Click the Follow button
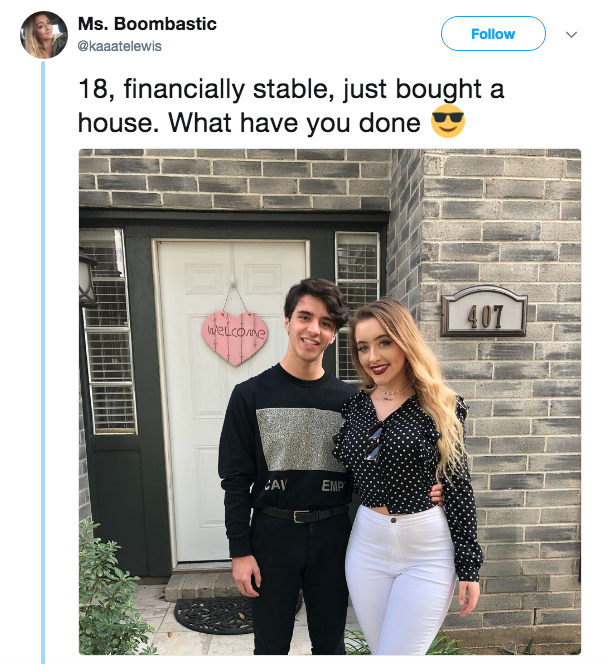This screenshot has width=607, height=664. pos(493,34)
